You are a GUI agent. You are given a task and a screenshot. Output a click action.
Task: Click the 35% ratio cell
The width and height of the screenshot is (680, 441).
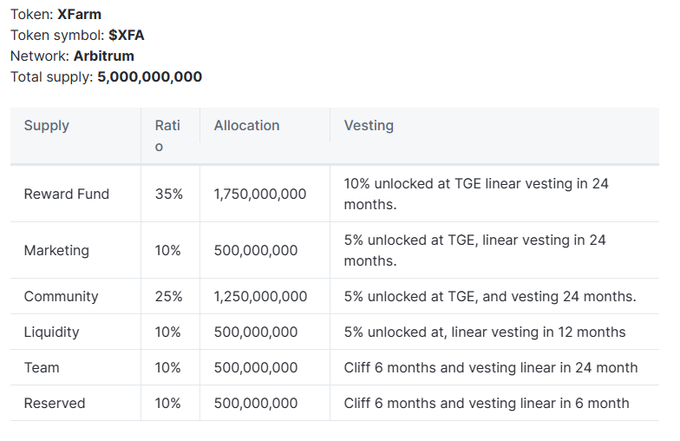click(169, 194)
